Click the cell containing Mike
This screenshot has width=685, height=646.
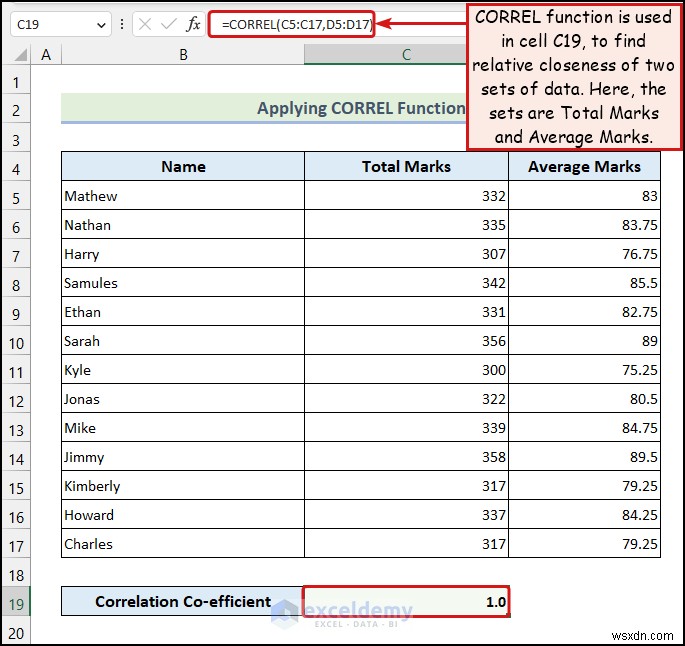point(183,428)
